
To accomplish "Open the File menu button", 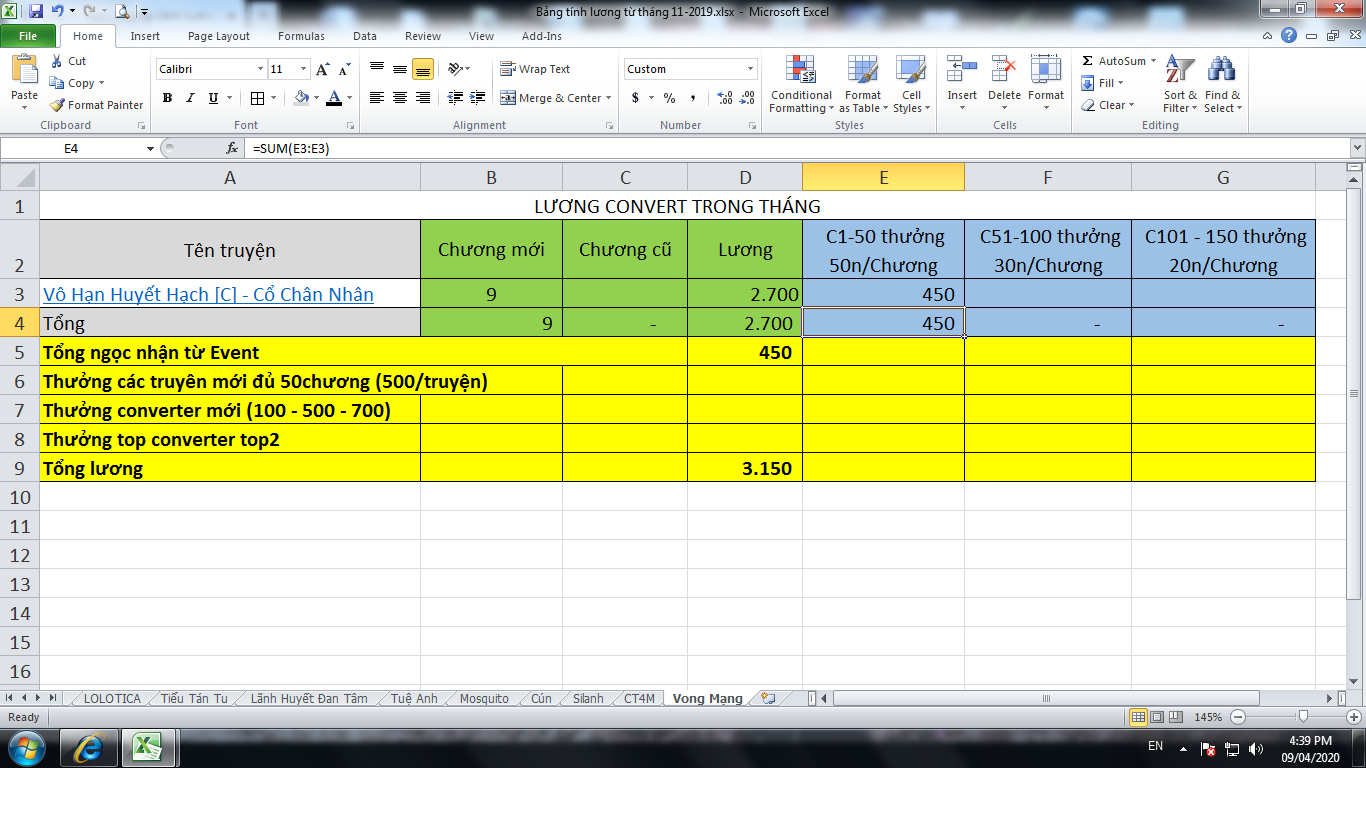I will [28, 36].
